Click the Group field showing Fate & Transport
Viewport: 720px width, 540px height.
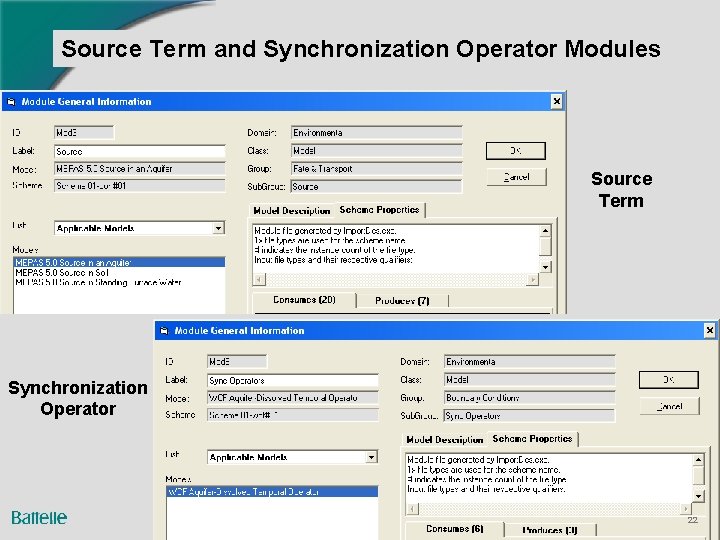point(377,169)
